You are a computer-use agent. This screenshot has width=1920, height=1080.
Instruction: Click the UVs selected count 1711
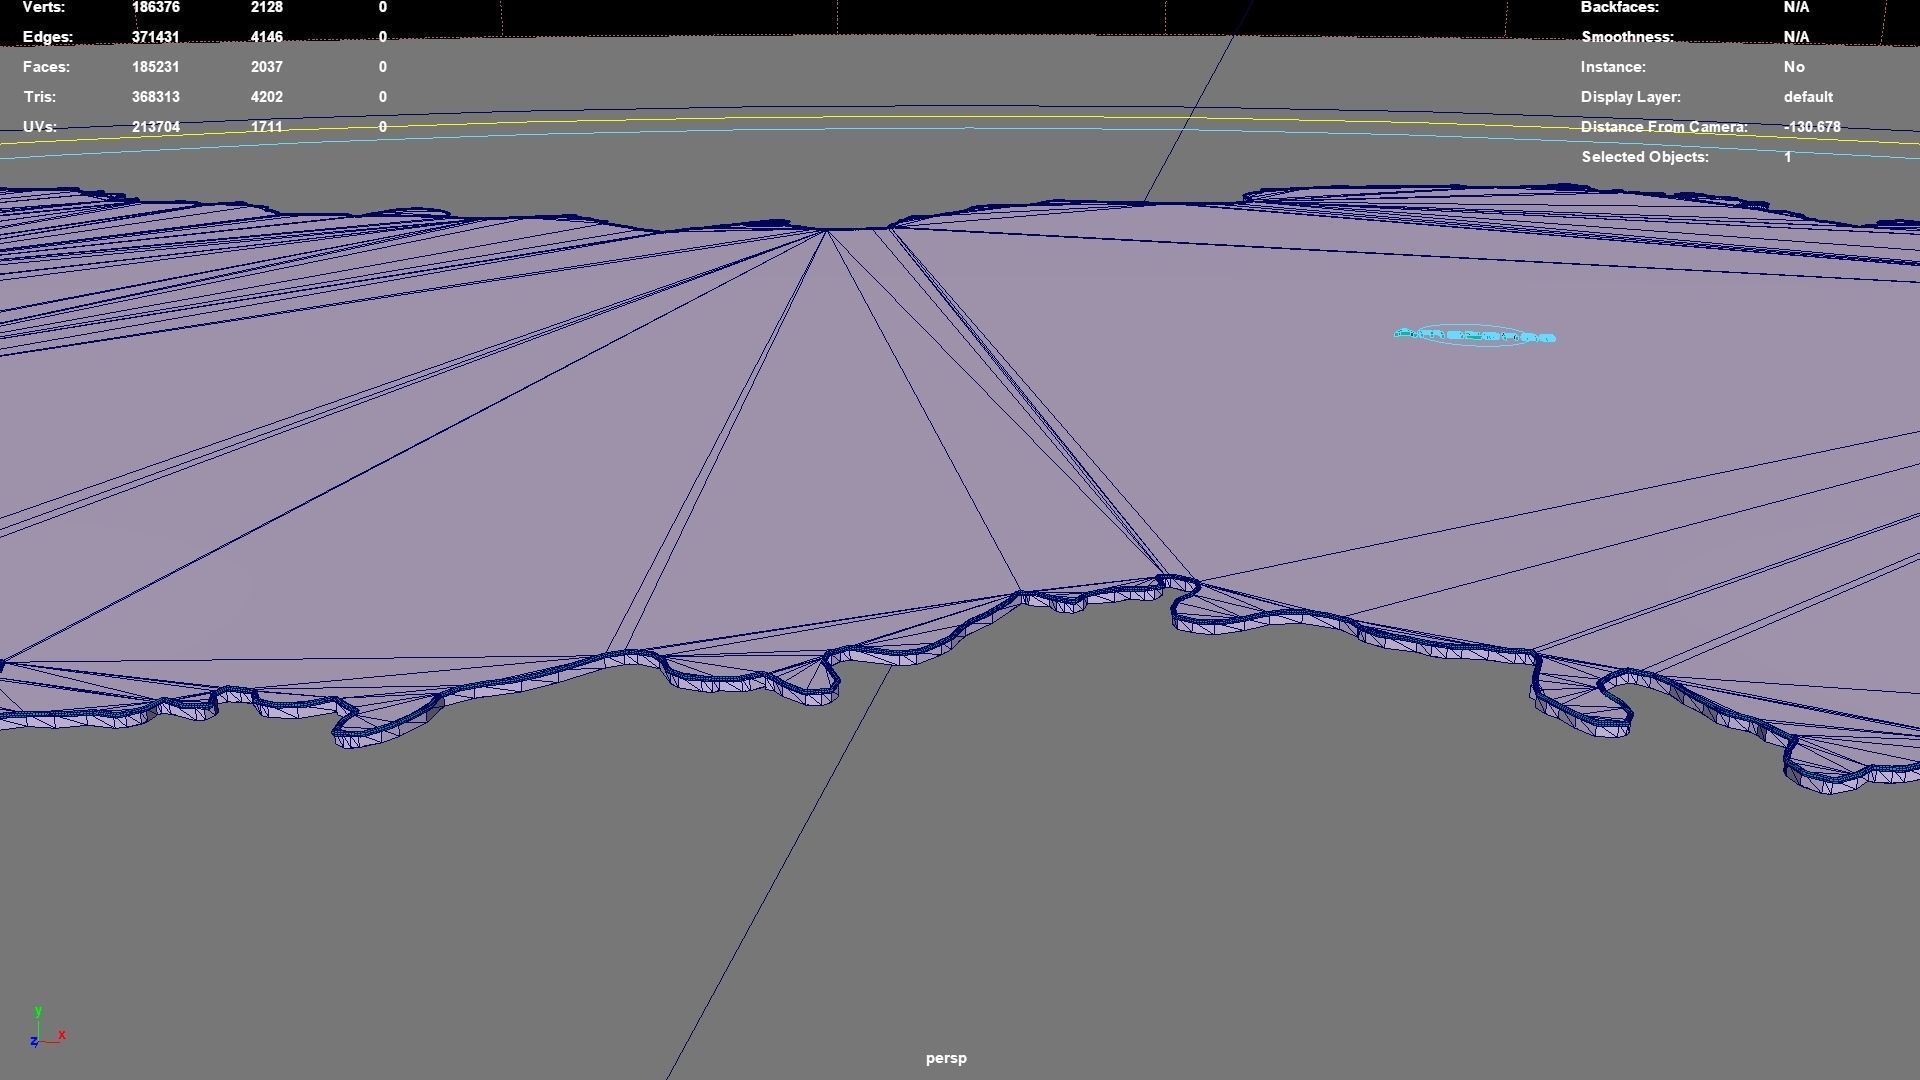266,127
